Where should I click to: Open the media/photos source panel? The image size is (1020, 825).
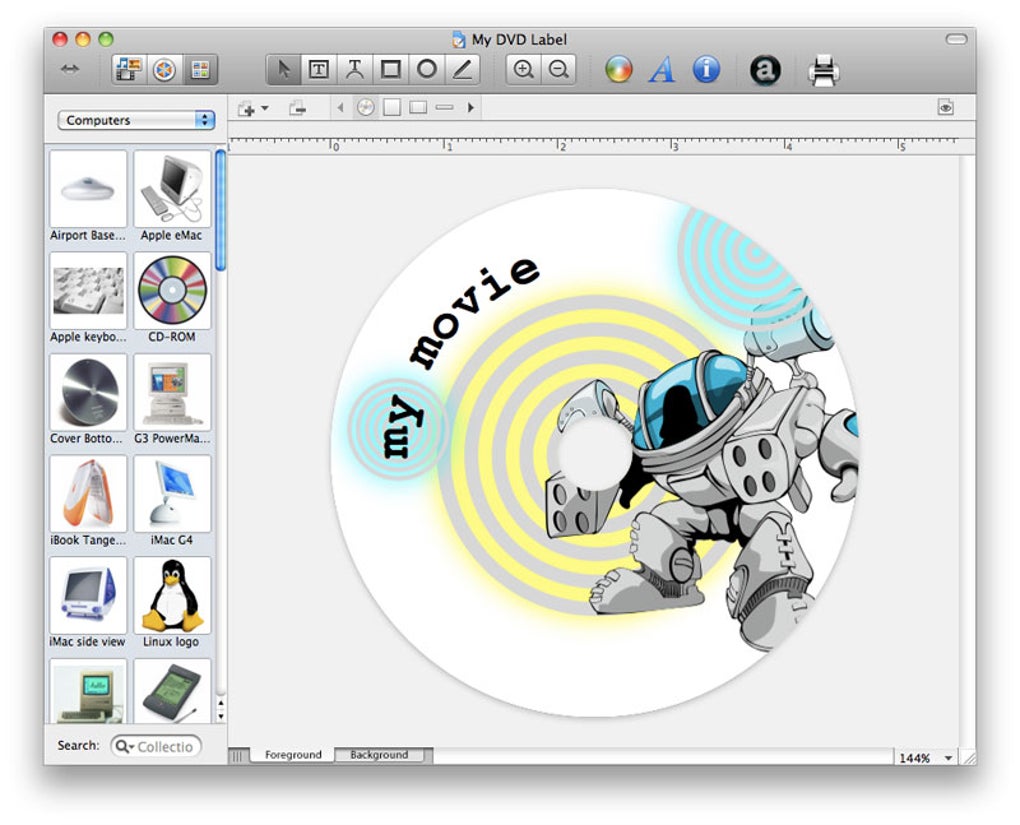pos(128,69)
